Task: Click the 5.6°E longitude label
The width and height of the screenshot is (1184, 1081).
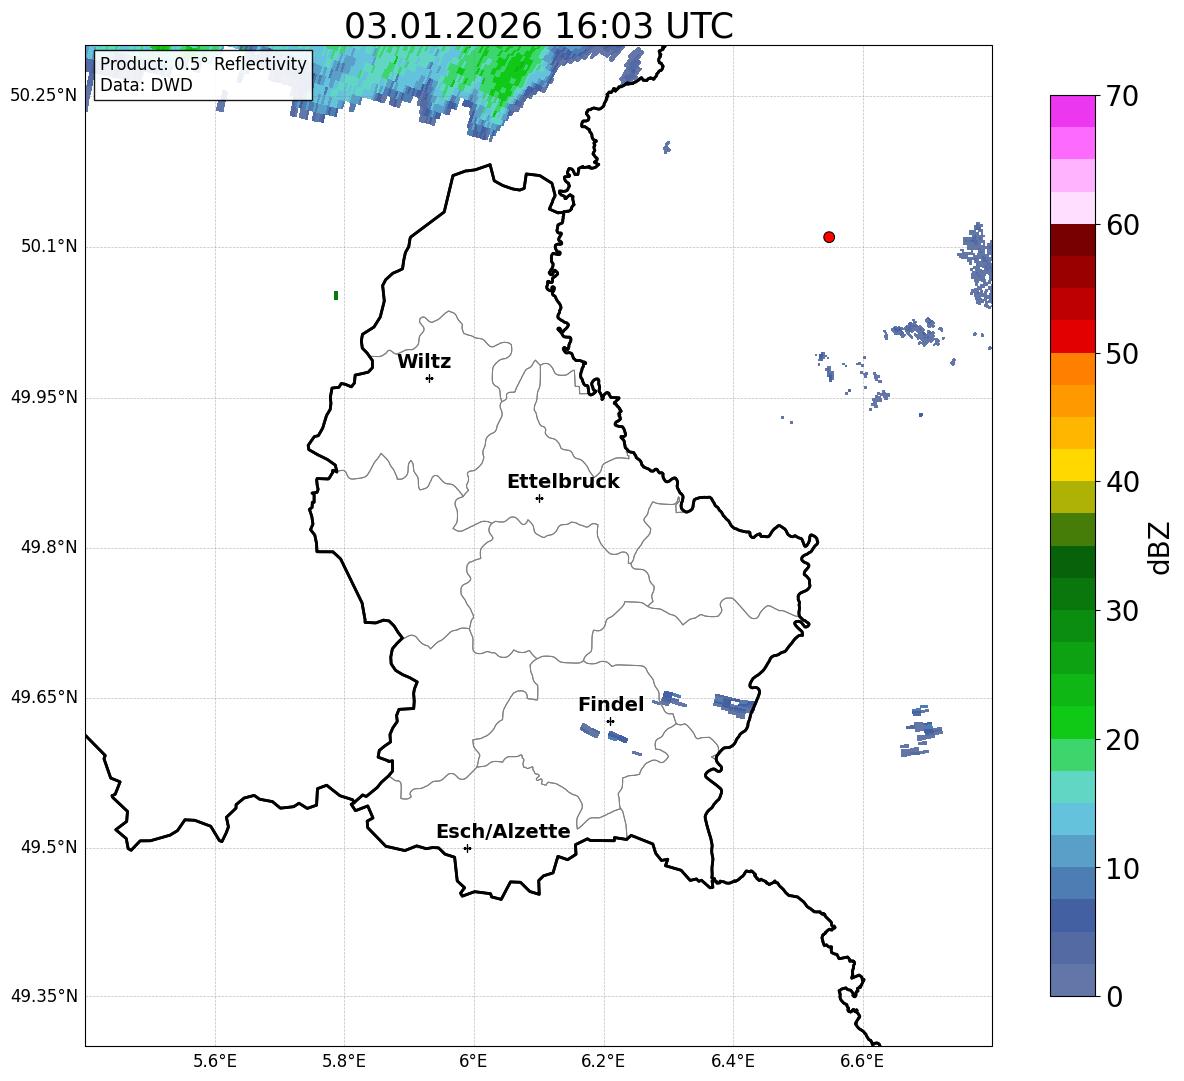Action: [215, 1061]
